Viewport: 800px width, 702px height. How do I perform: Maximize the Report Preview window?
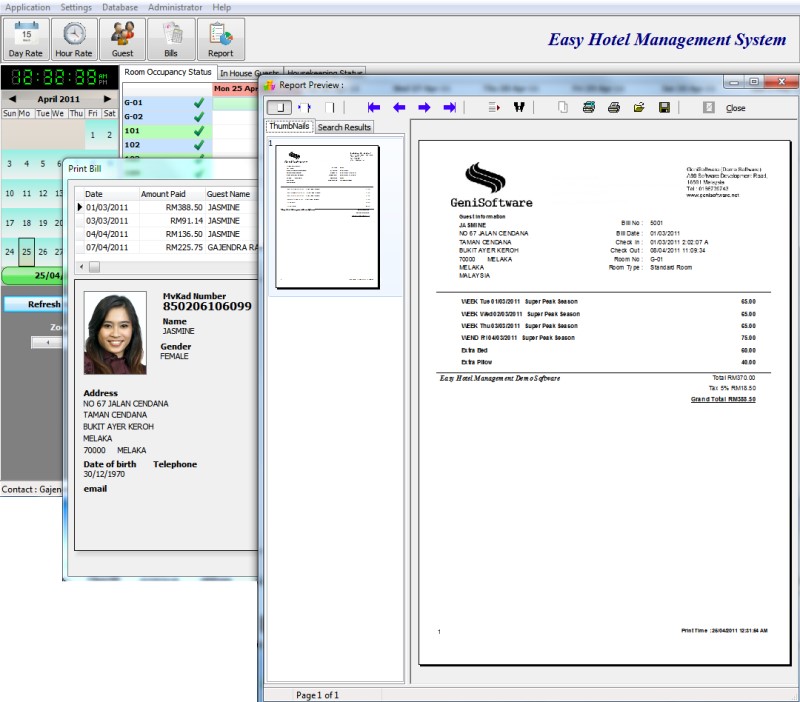pos(754,82)
